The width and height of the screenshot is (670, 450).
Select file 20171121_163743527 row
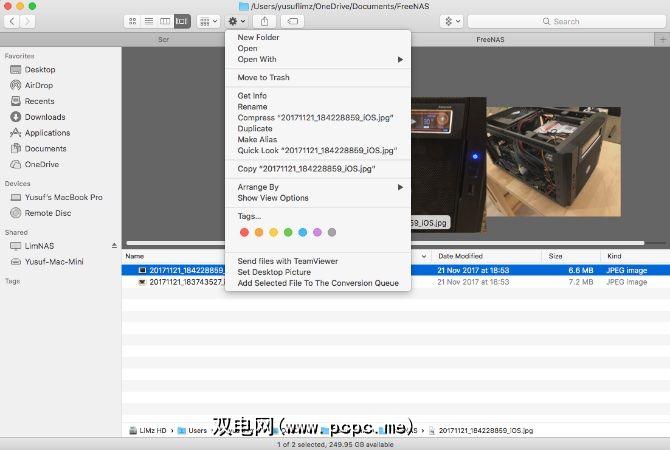[x=396, y=282]
